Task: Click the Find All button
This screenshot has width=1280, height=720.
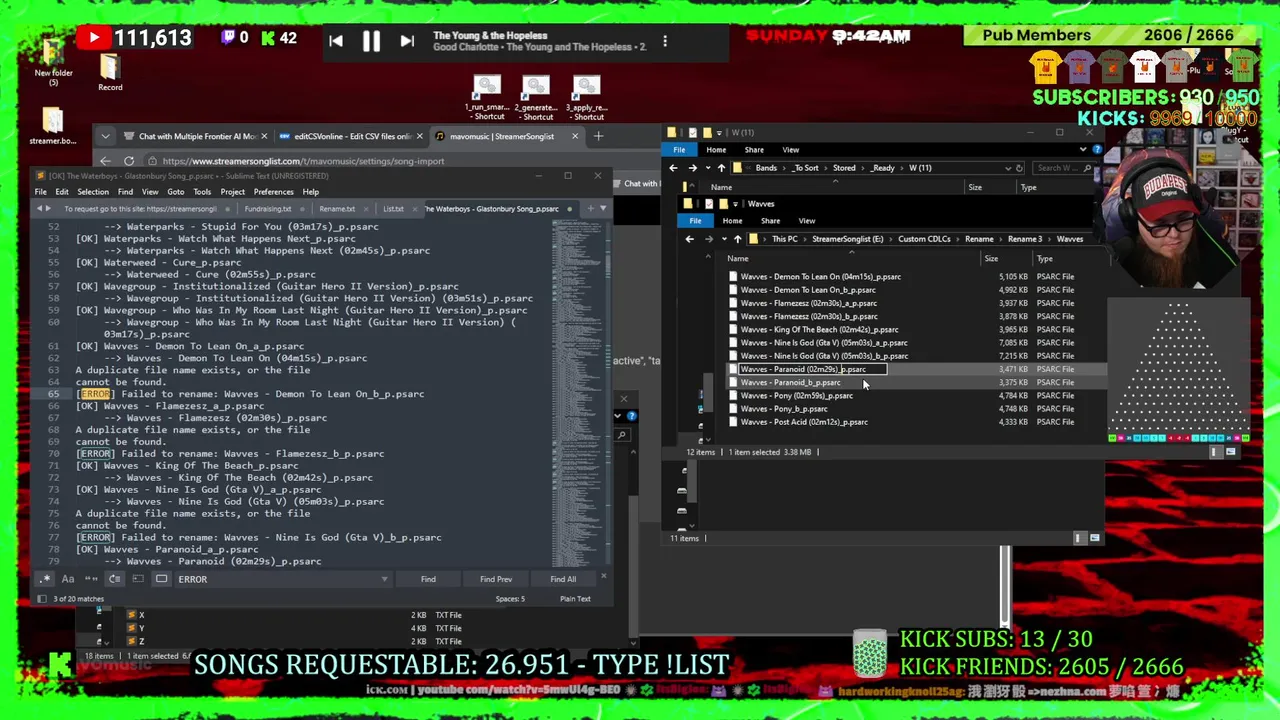Action: (x=563, y=579)
